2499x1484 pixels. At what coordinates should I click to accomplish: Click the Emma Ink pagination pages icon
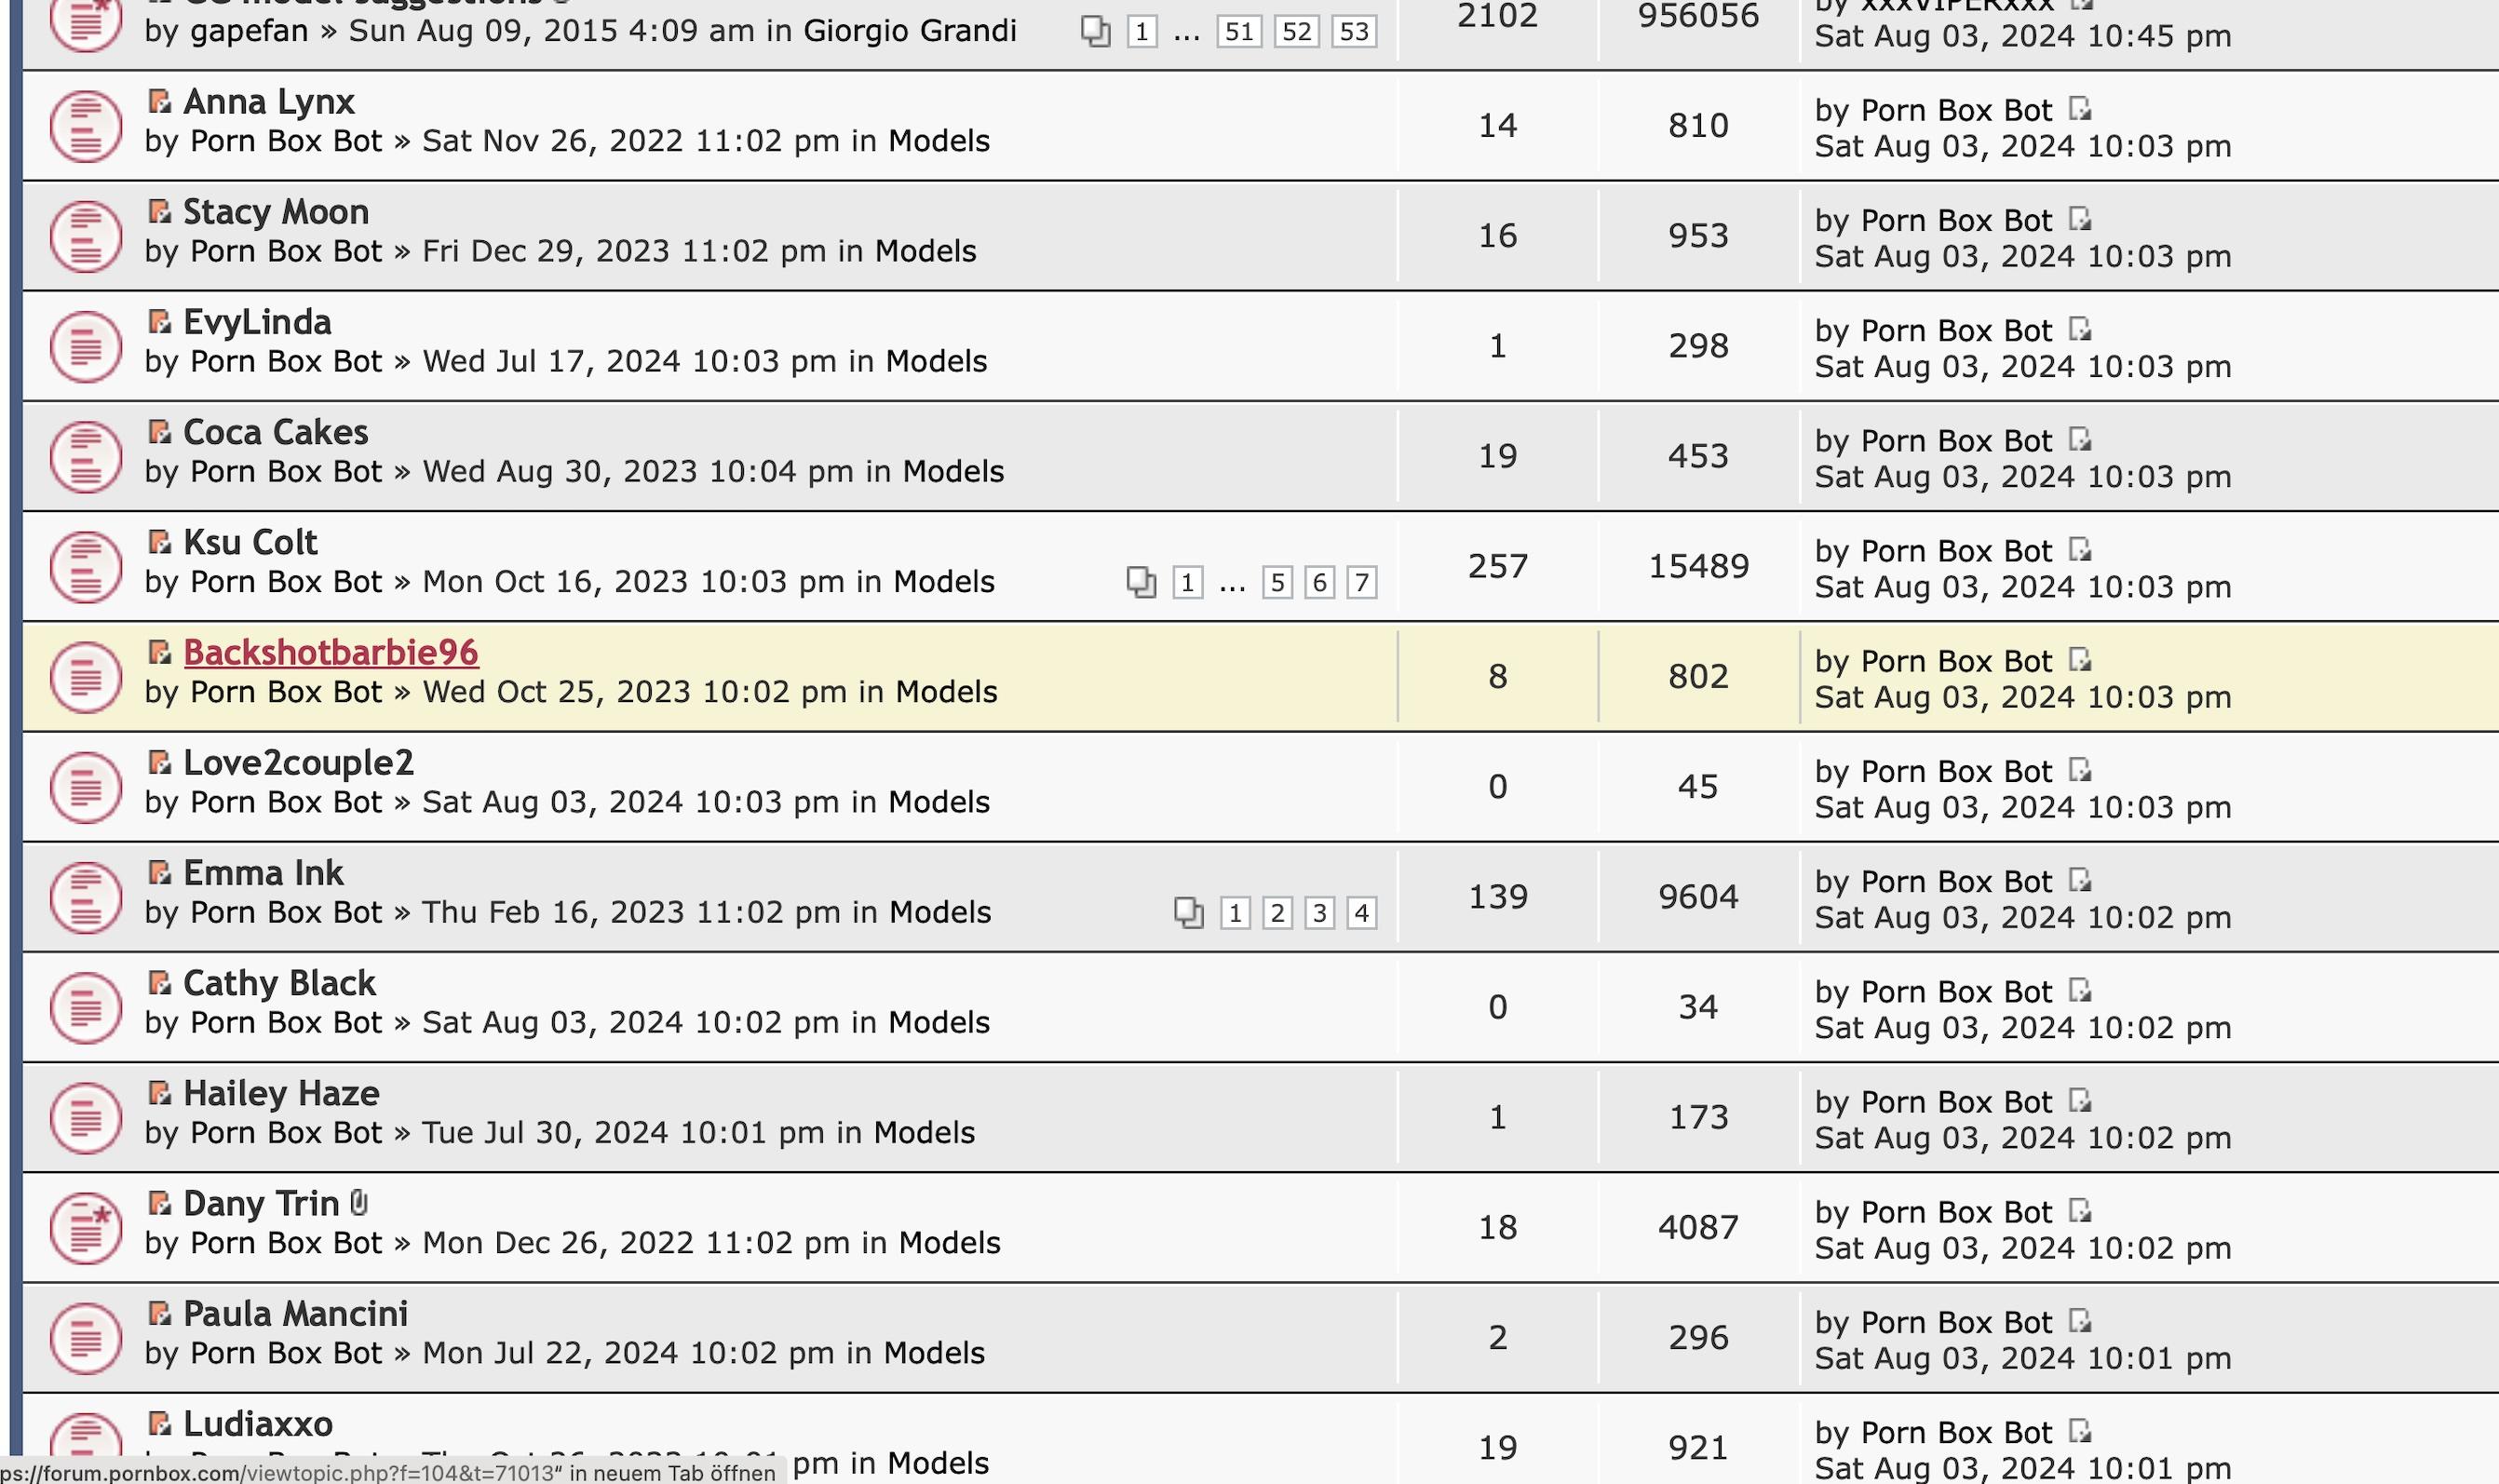coord(1189,913)
